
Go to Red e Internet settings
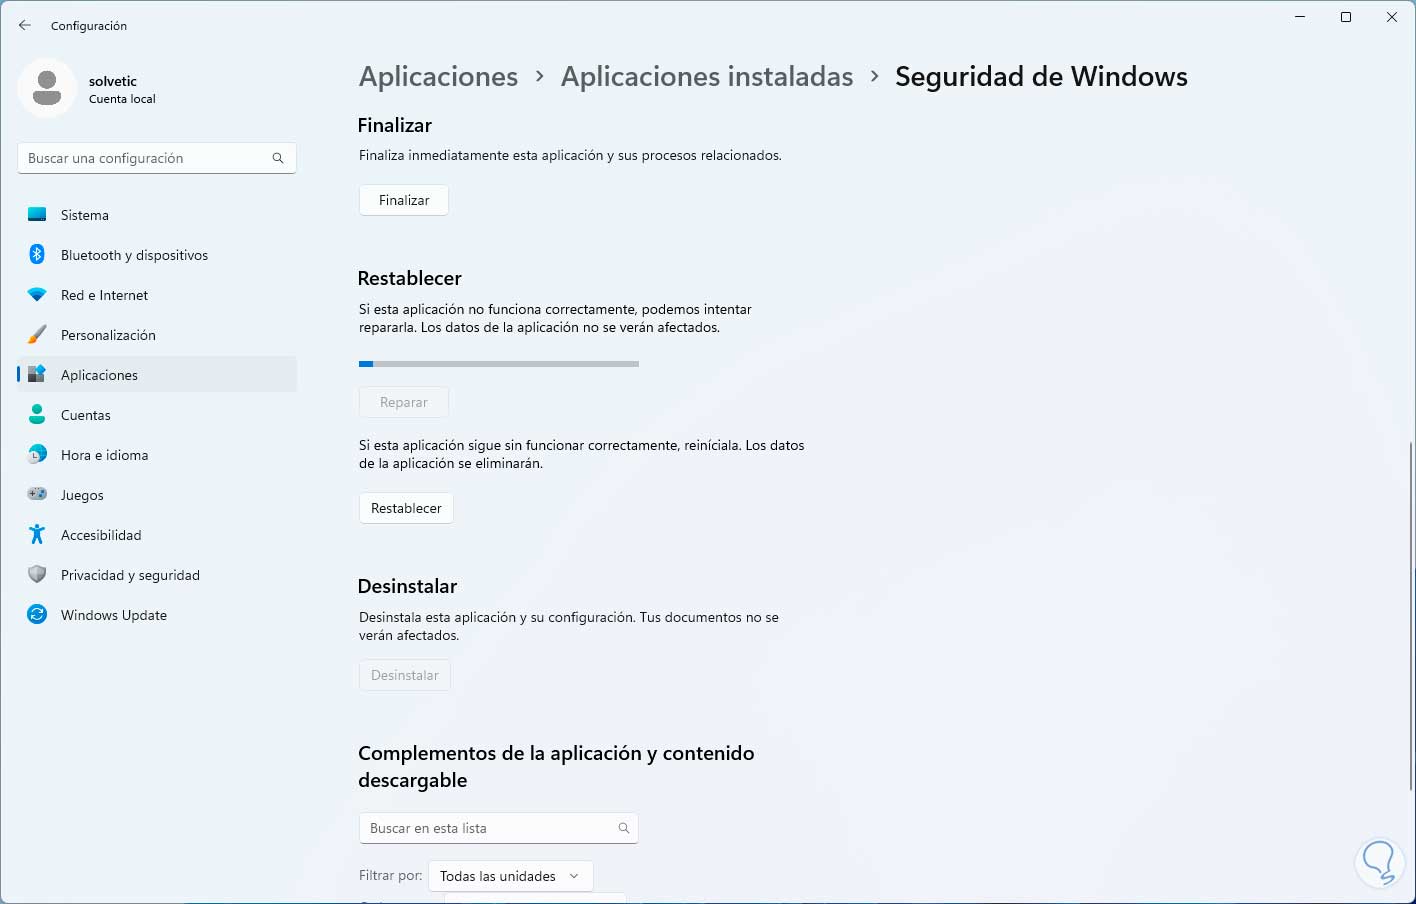click(157, 295)
